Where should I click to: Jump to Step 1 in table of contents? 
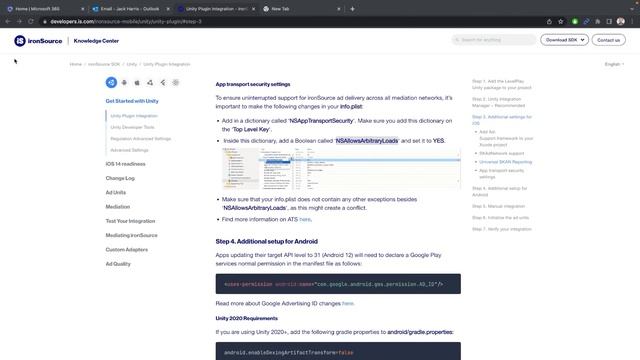pos(502,84)
